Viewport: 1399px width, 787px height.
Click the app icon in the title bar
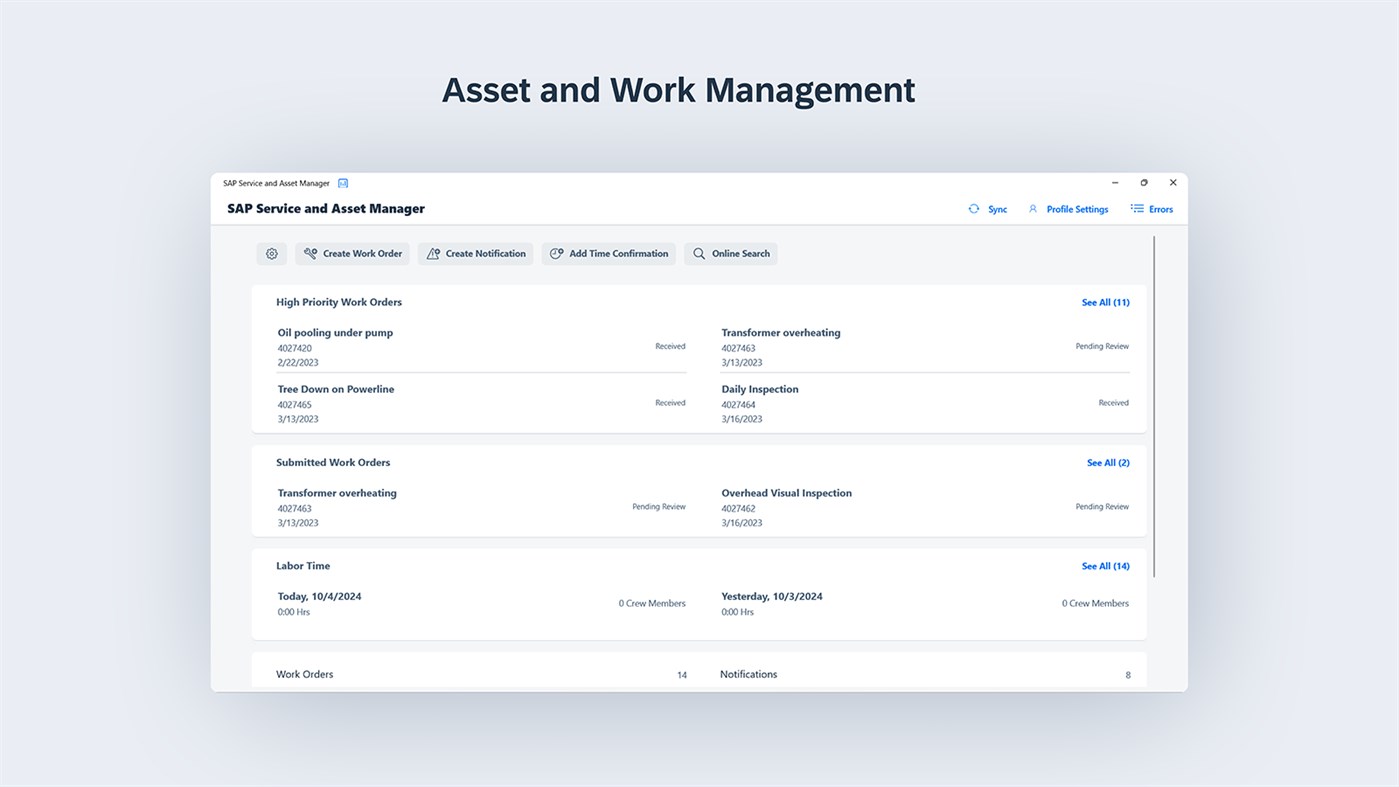coord(343,183)
